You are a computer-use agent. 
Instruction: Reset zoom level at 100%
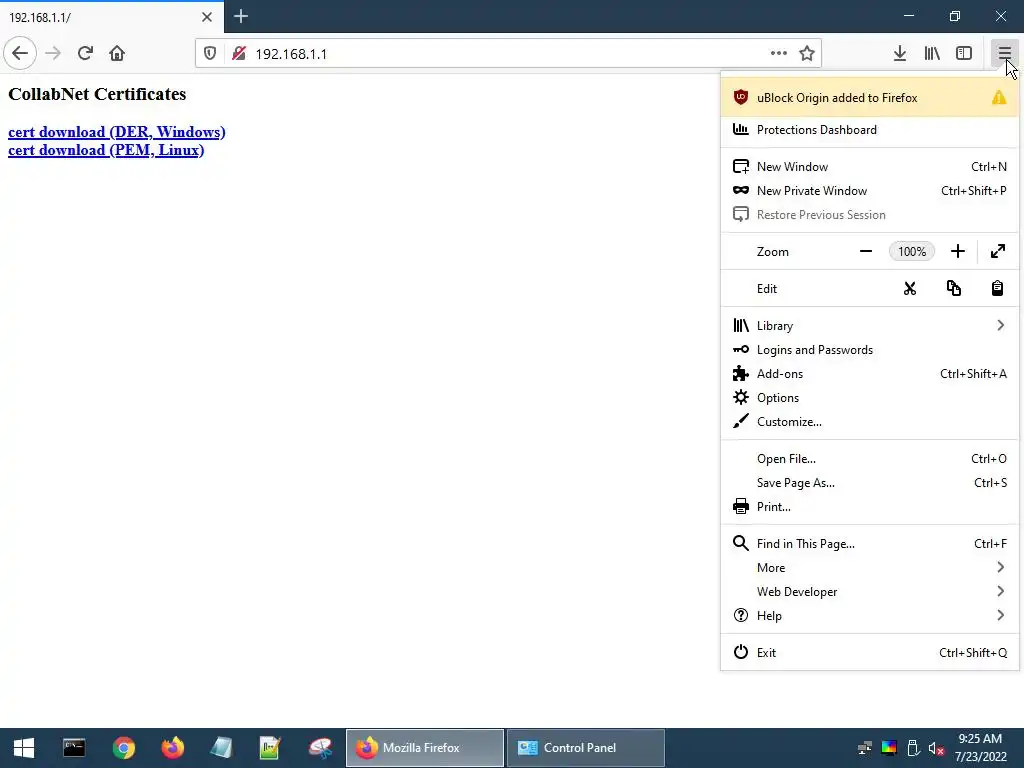[x=912, y=251]
